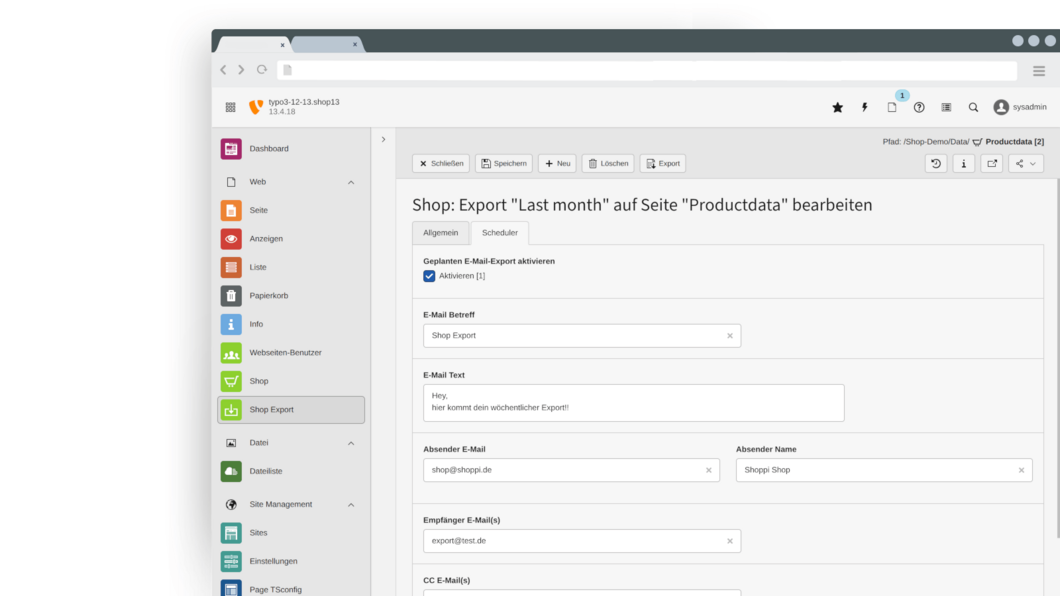The width and height of the screenshot is (1060, 596).
Task: Click the Löschen button
Action: click(608, 164)
